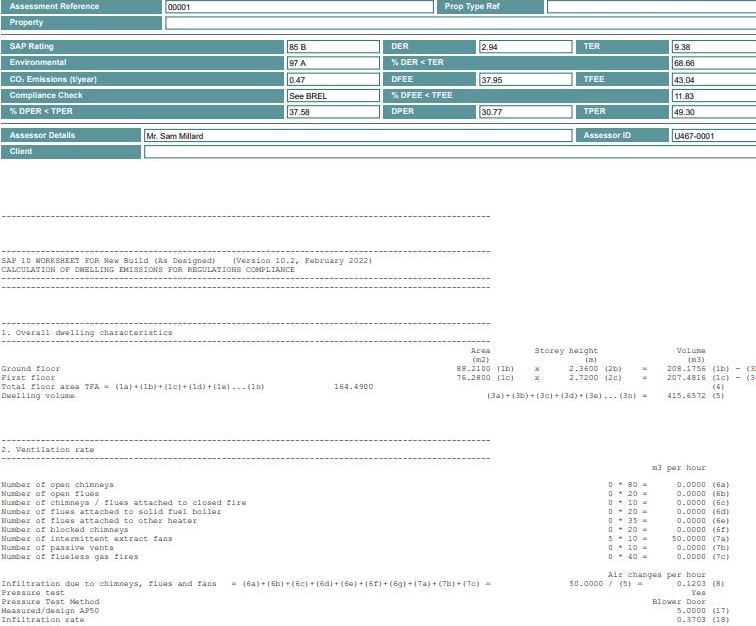Click the Assessment Reference field showing 00001
Image resolution: width=756 pixels, height=626 pixels.
coord(299,7)
